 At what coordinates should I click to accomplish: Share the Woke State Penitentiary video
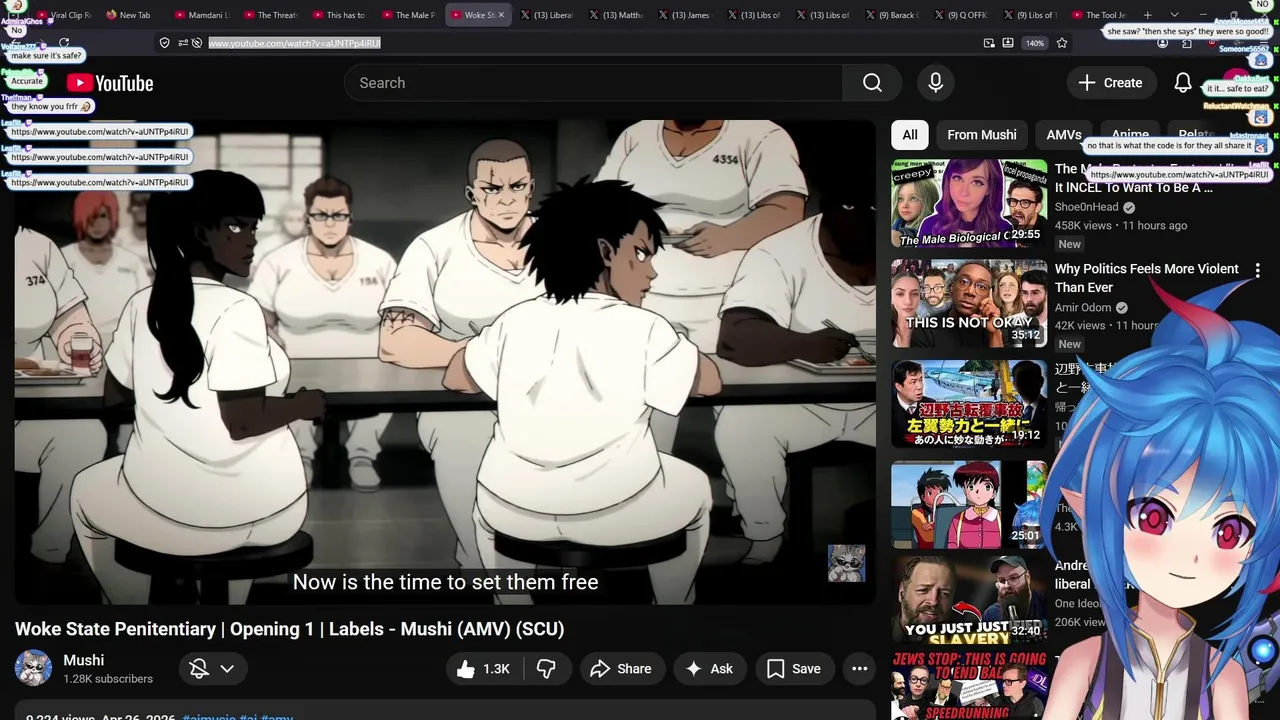621,669
